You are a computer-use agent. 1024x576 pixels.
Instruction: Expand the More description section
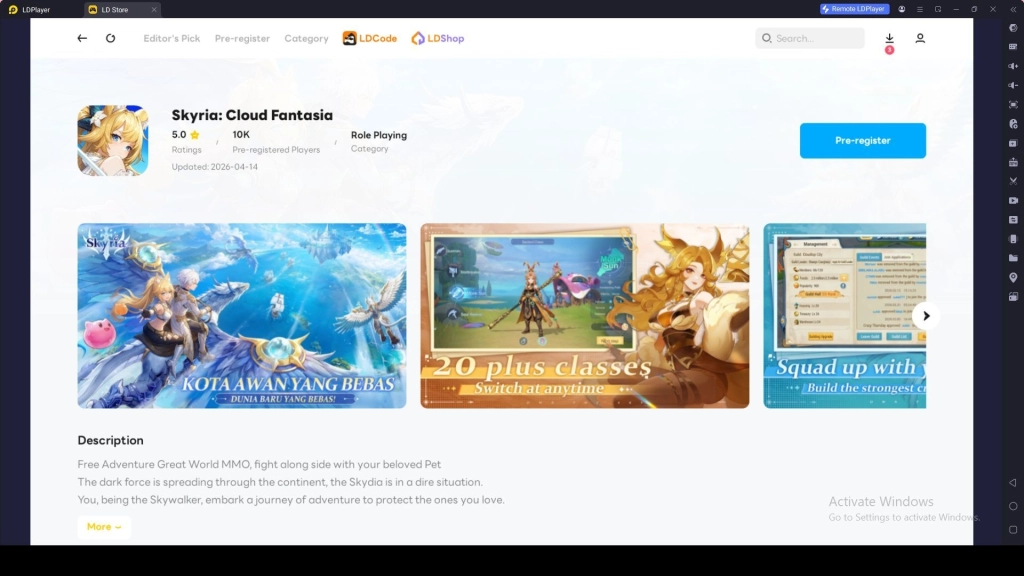point(103,526)
